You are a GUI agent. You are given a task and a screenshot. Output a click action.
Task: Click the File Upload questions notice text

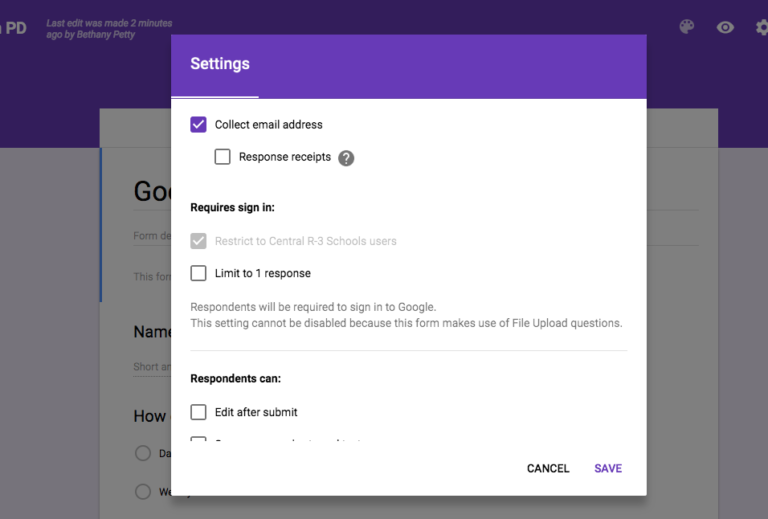406,323
